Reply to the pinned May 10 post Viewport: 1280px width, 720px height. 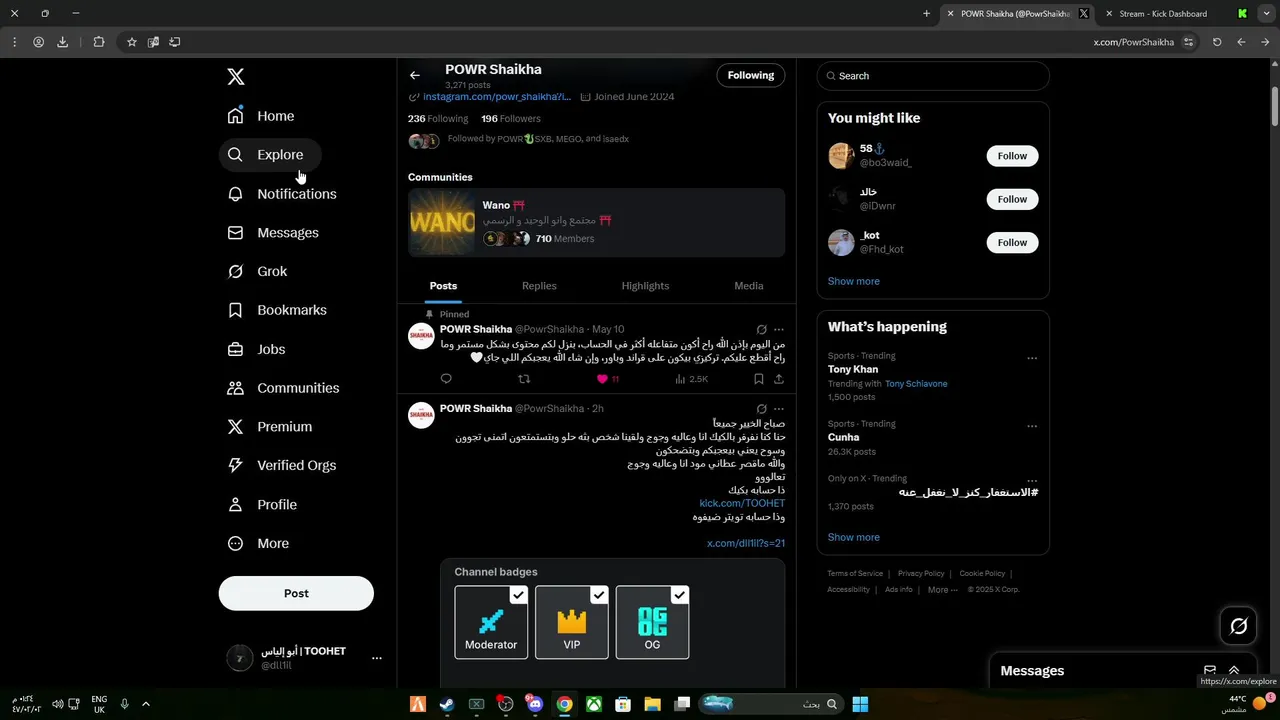(x=446, y=379)
